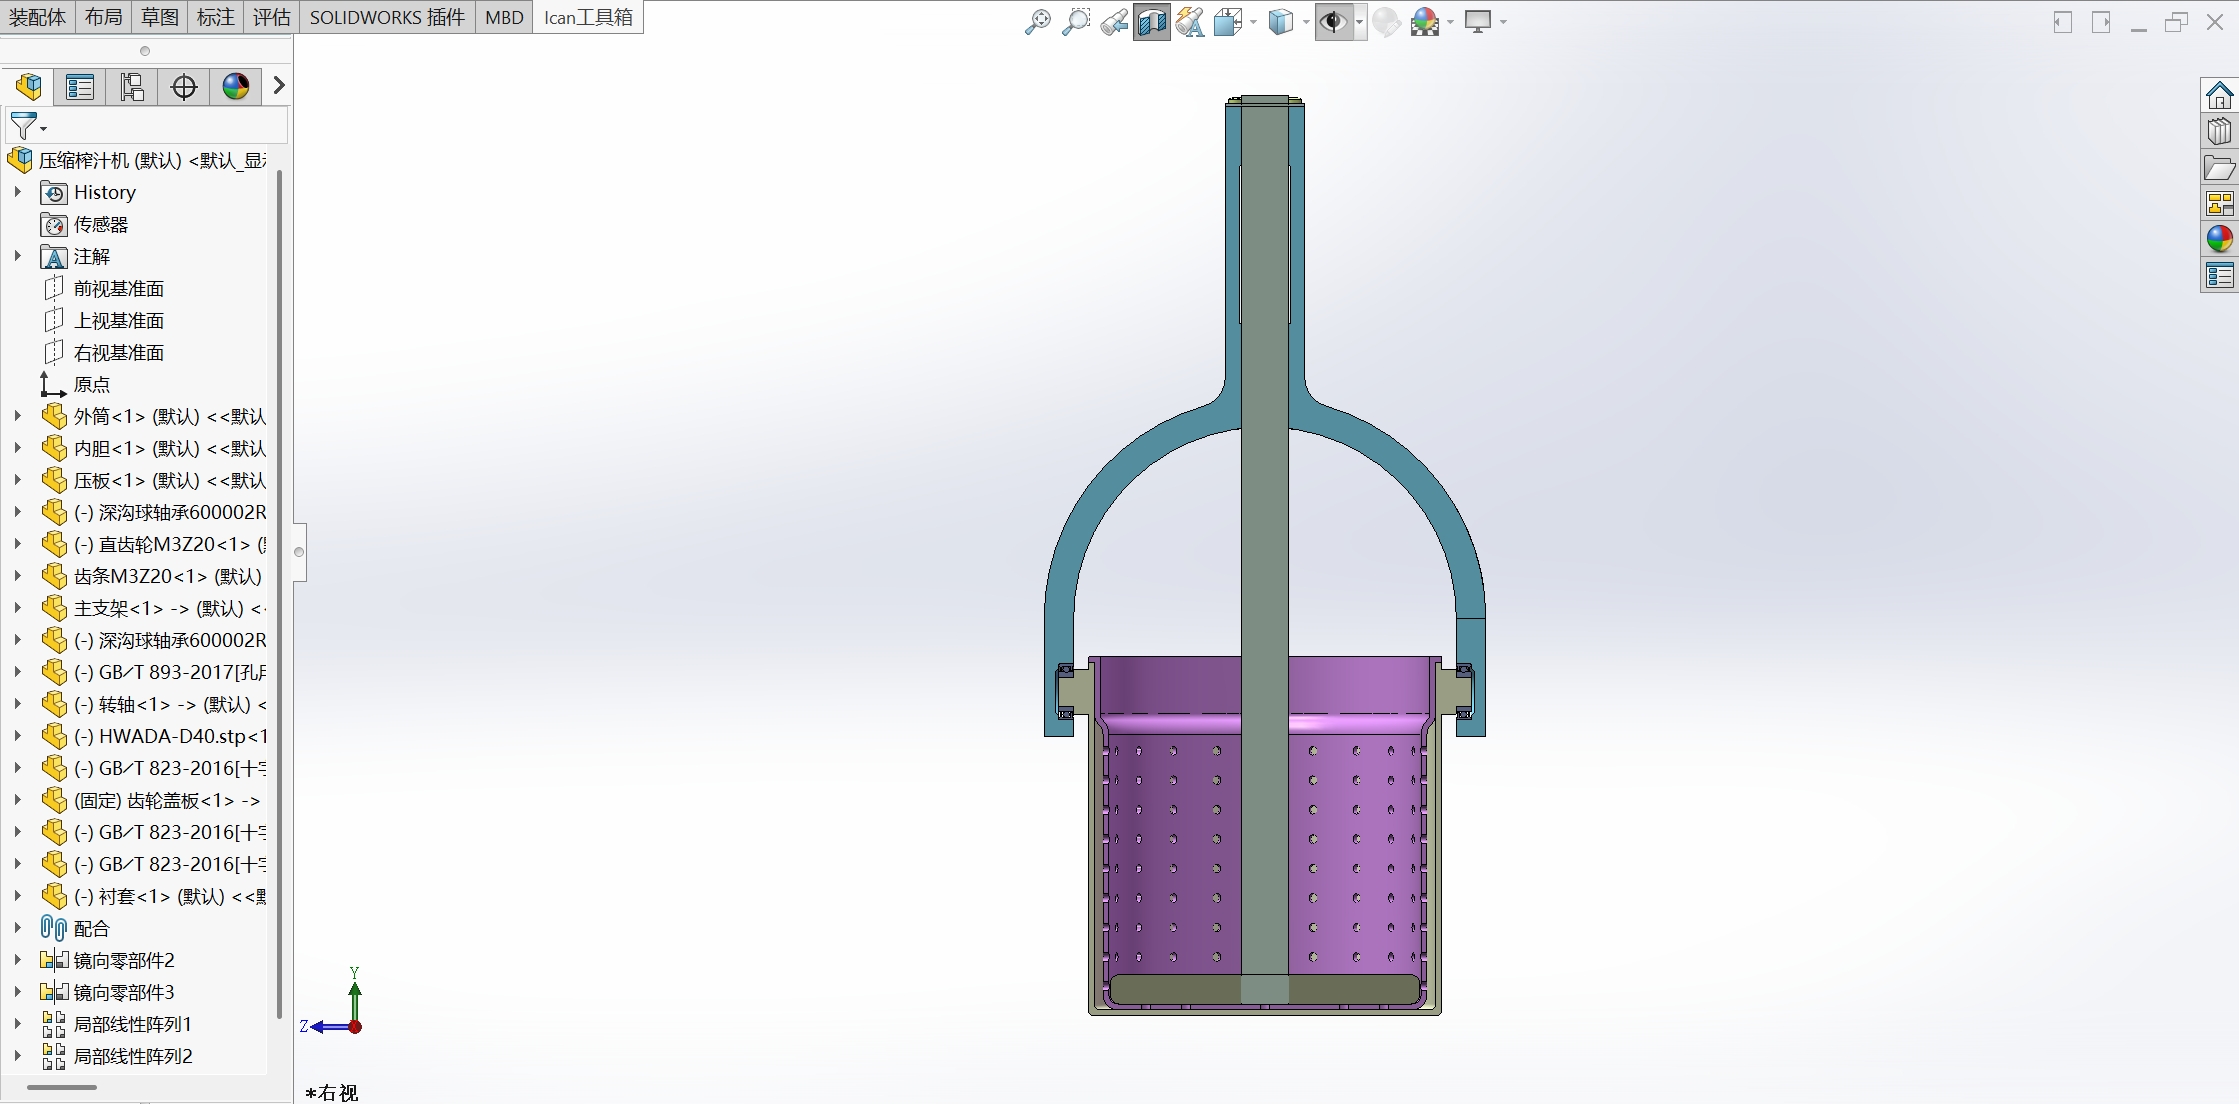Select the Zoom to Area tool
Viewport: 2239px width, 1104px height.
coord(1075,22)
